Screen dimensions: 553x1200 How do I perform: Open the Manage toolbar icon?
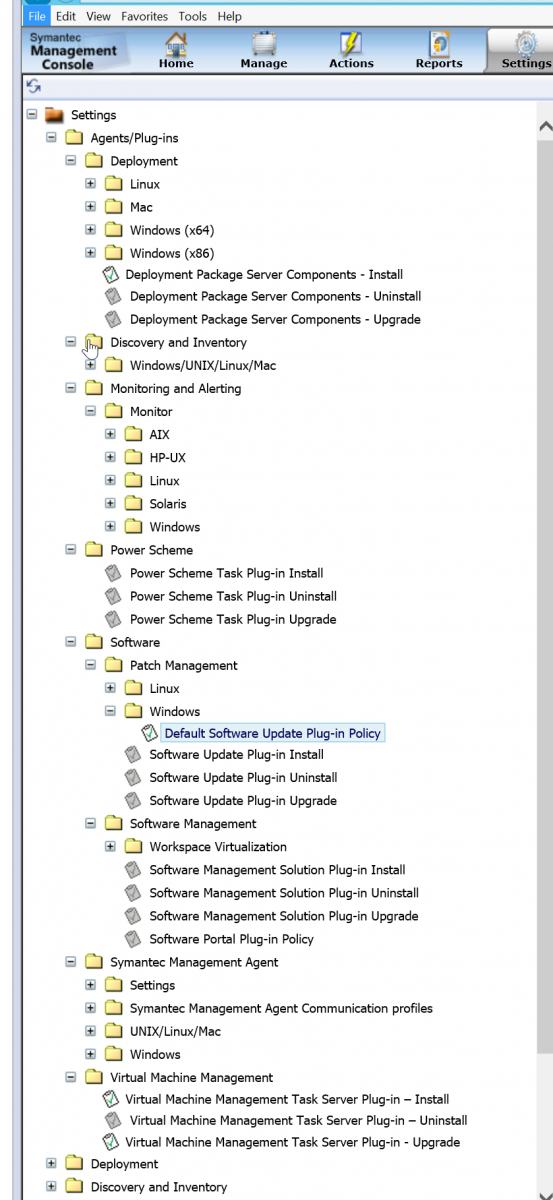click(264, 50)
